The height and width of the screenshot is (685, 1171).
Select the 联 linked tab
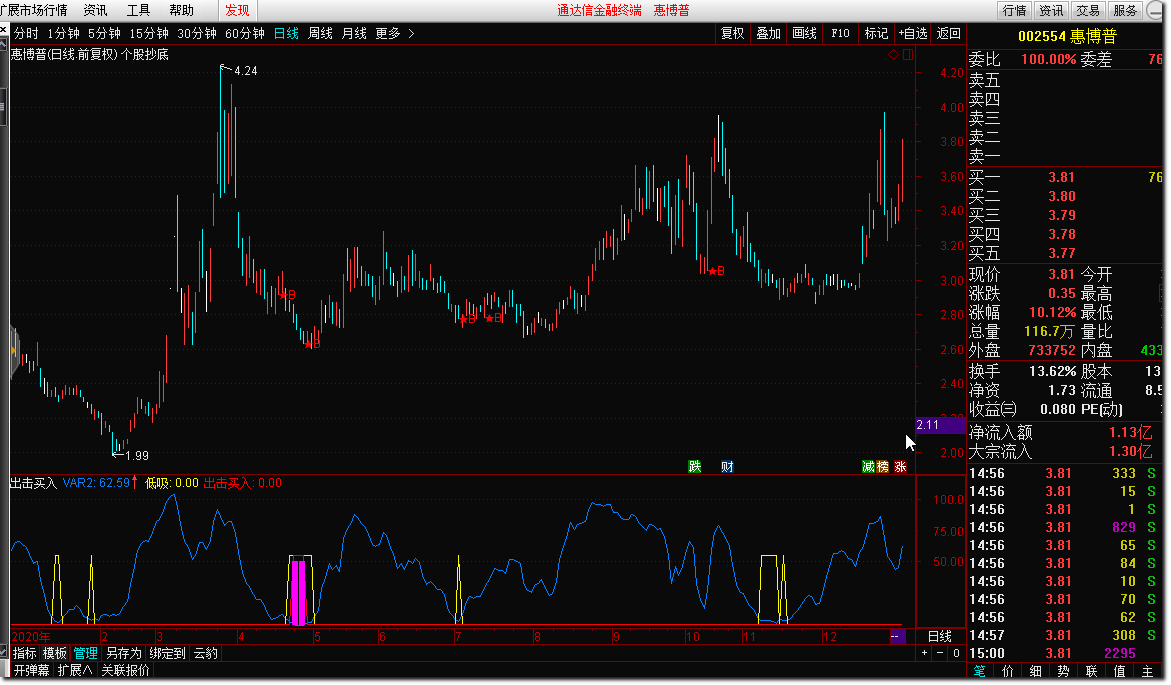pyautogui.click(x=1091, y=671)
